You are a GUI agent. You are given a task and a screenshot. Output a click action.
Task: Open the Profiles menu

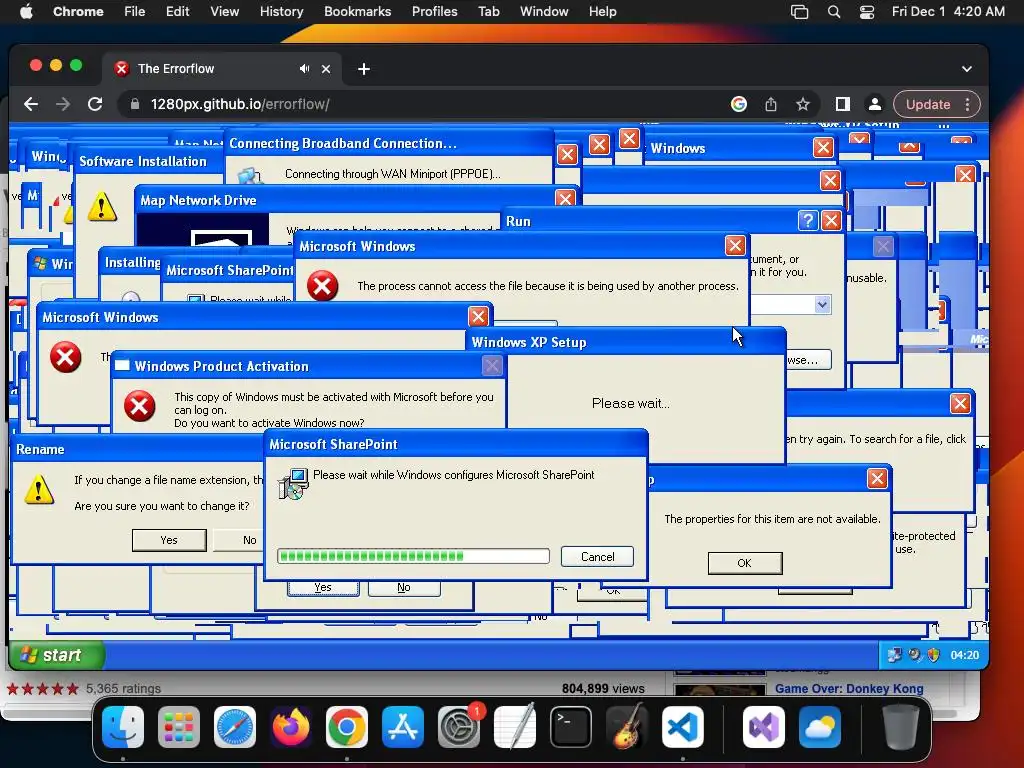click(x=434, y=12)
